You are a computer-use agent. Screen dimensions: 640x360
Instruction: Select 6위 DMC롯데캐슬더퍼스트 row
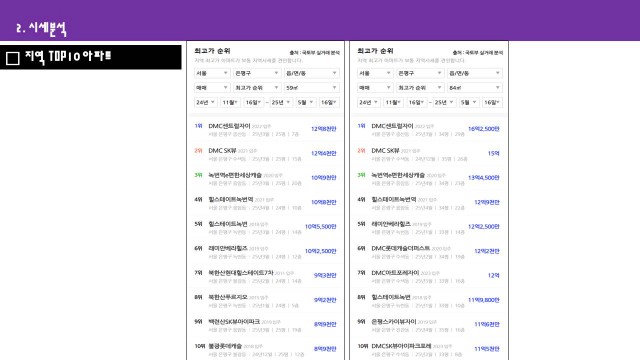click(x=429, y=252)
